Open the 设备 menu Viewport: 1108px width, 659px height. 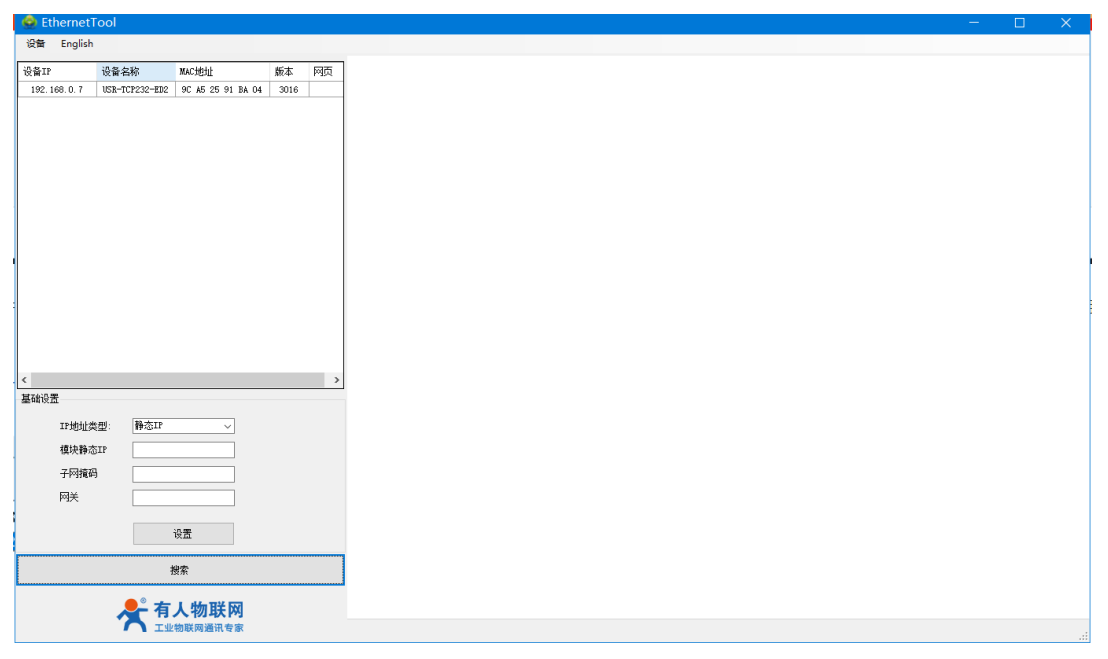click(36, 44)
